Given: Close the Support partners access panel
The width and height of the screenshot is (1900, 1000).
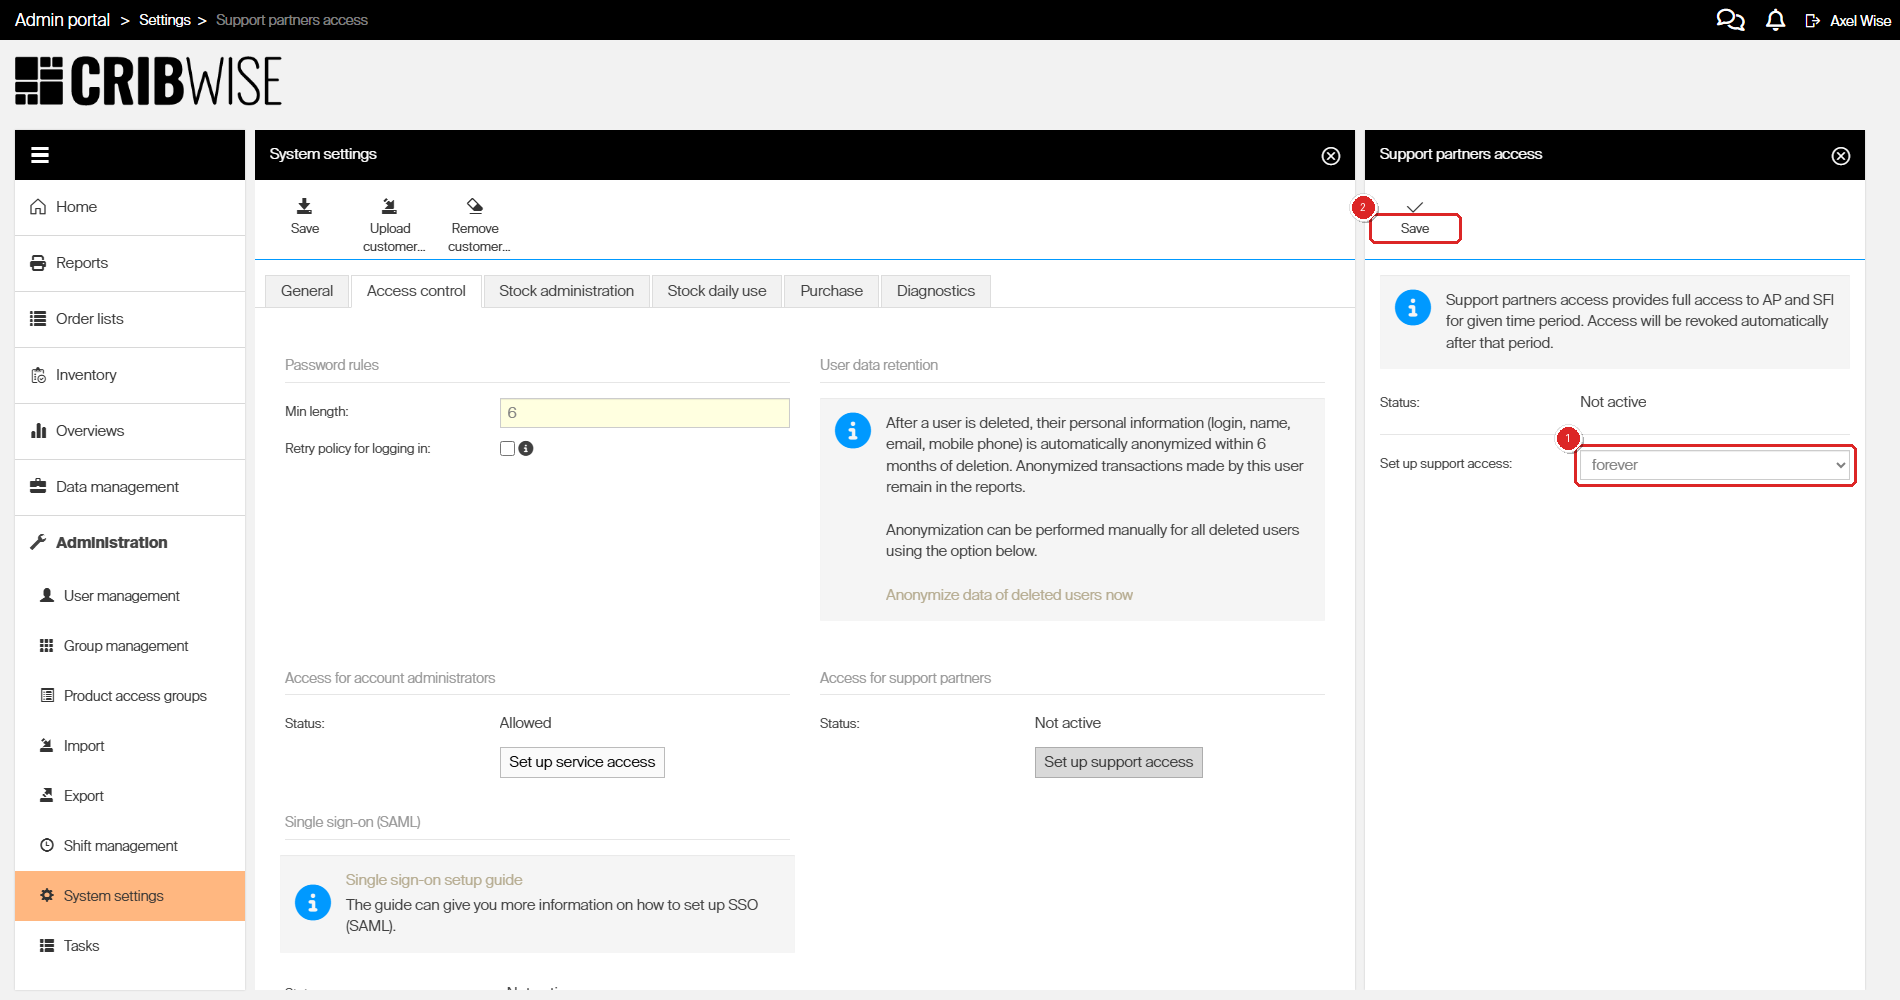Looking at the screenshot, I should 1840,156.
